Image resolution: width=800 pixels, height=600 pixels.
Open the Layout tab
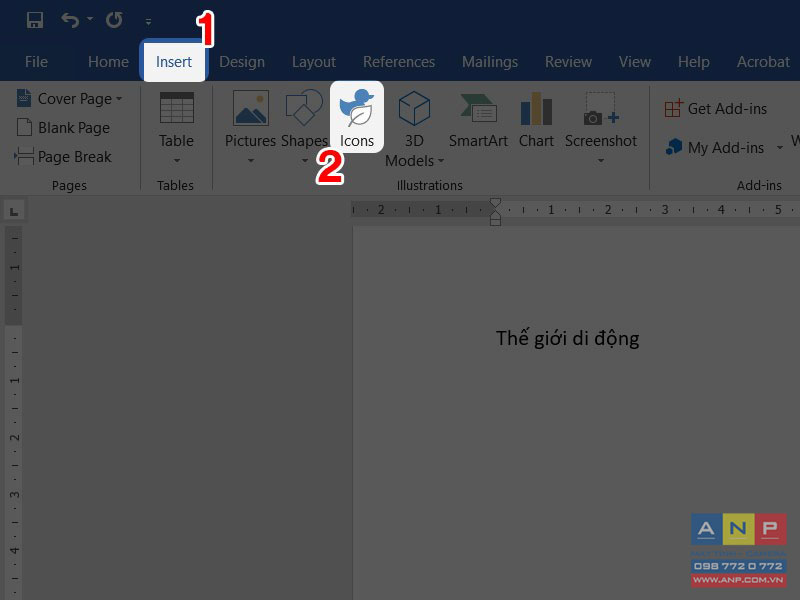point(314,62)
